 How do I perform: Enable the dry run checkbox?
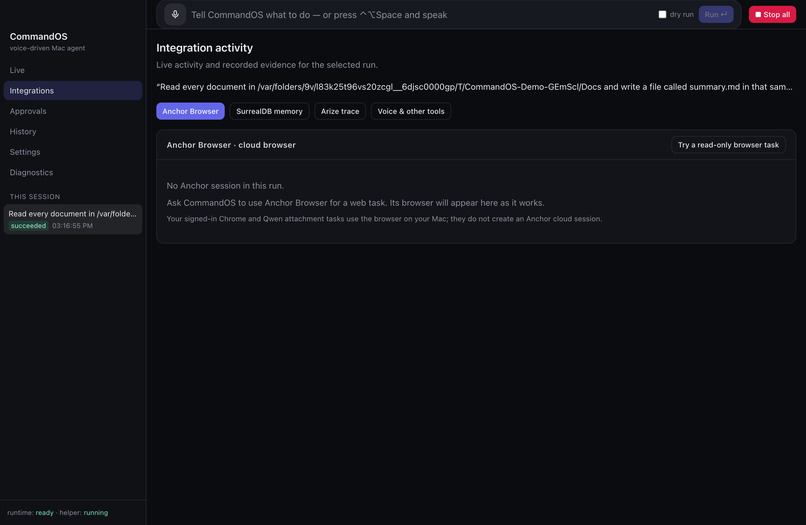(662, 14)
